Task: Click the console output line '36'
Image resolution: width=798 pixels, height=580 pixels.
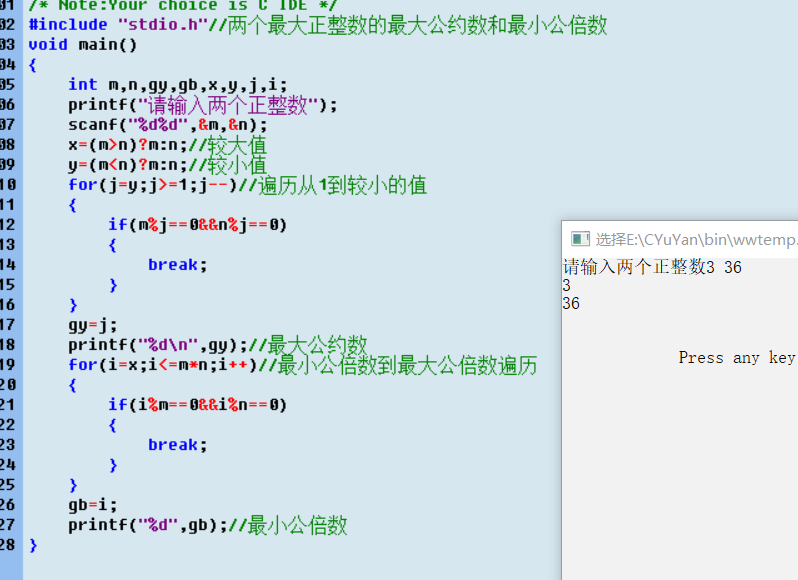Action: tap(571, 304)
